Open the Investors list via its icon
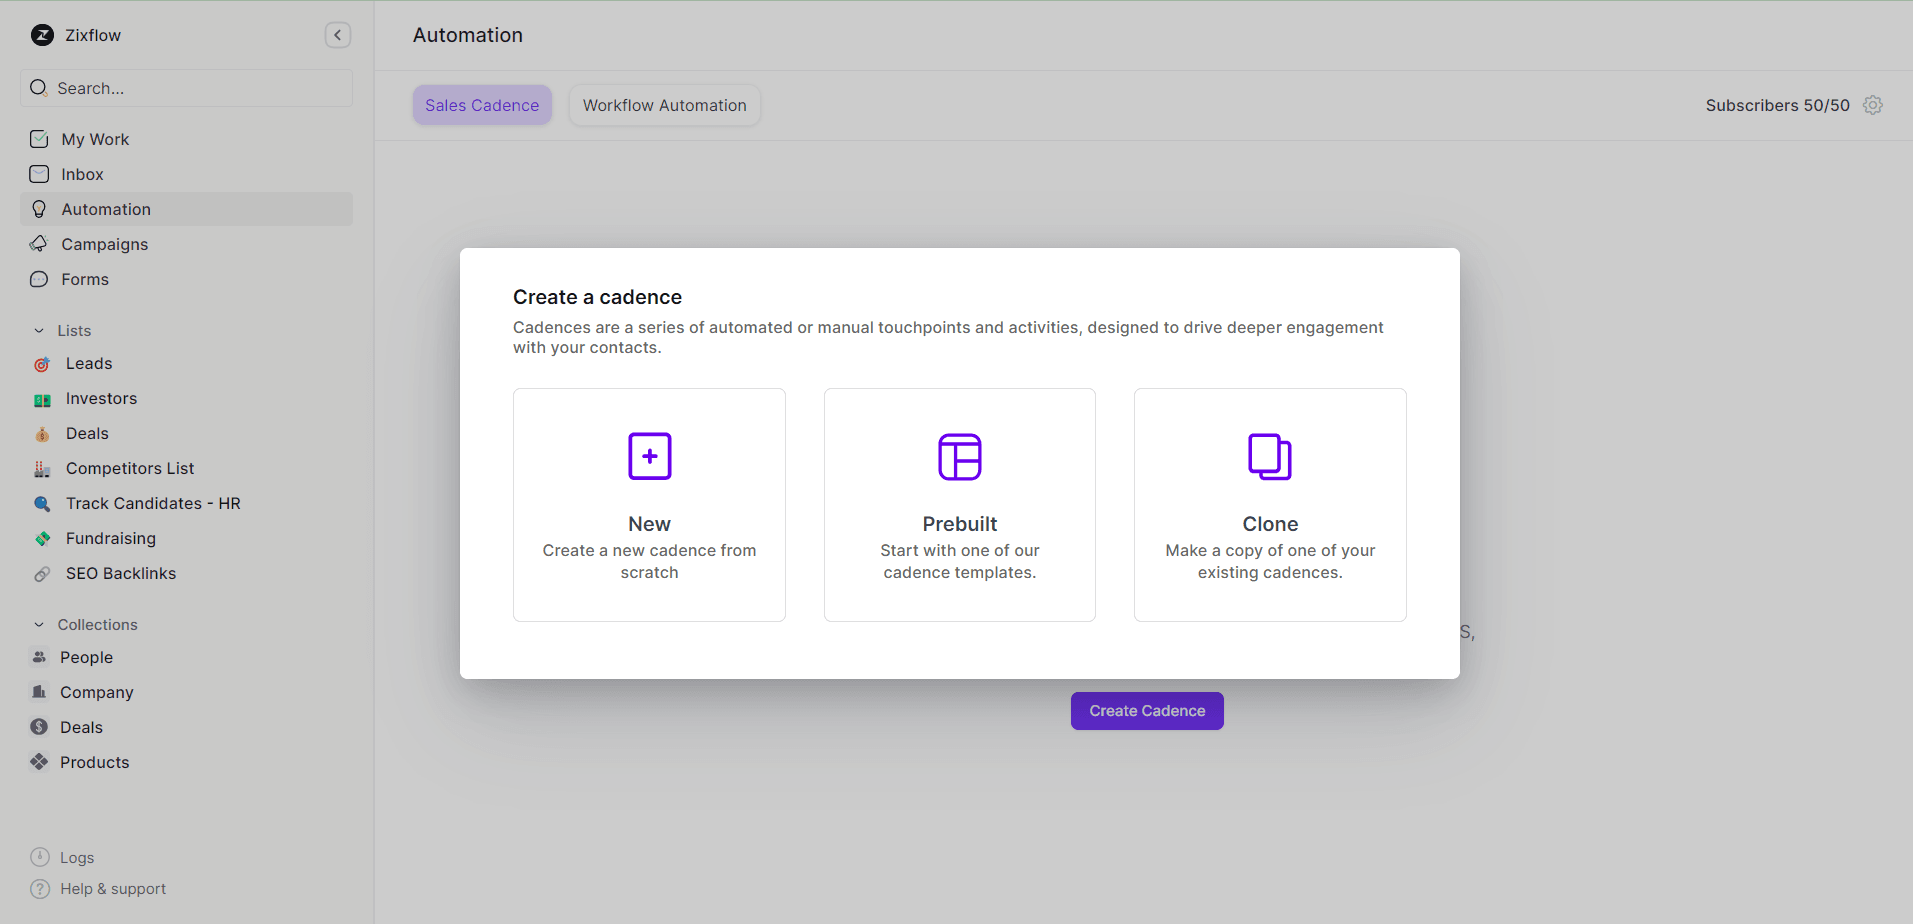 pos(41,398)
